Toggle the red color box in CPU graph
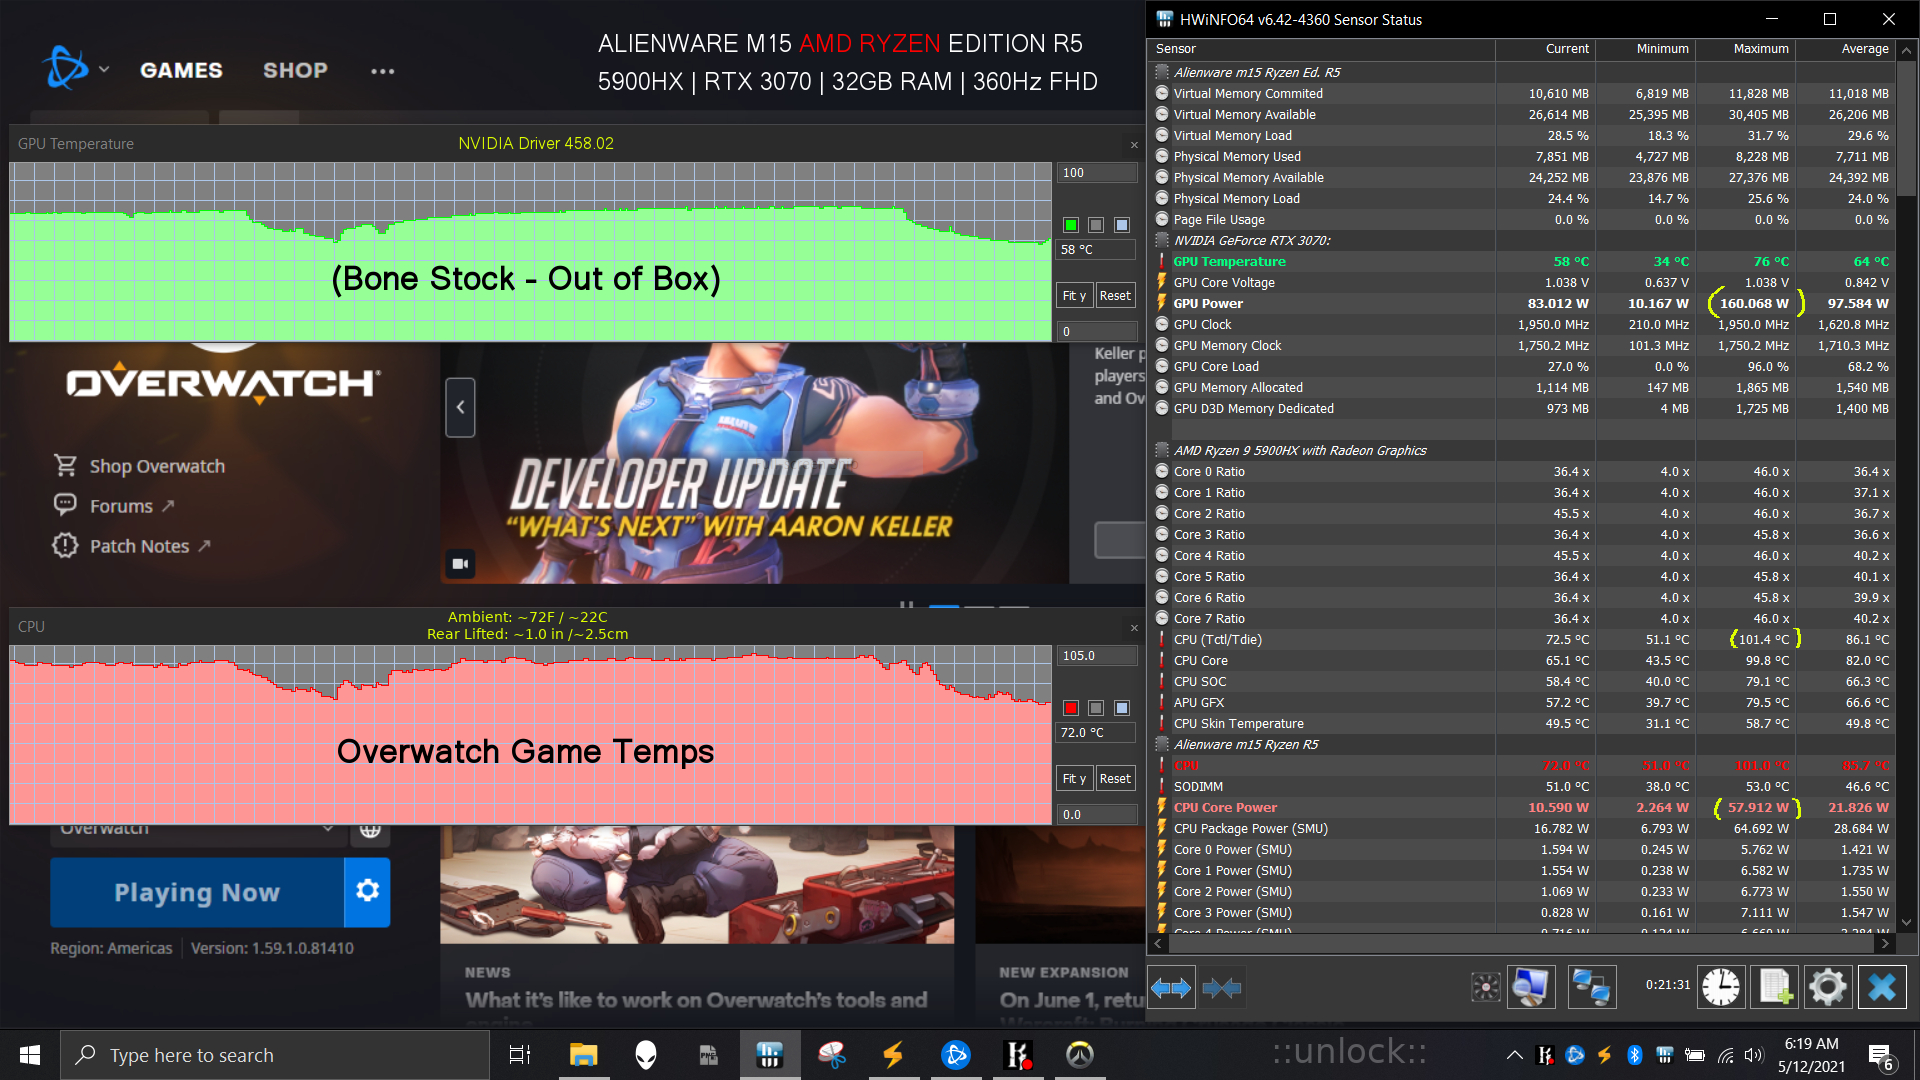Viewport: 1920px width, 1080px height. tap(1071, 708)
